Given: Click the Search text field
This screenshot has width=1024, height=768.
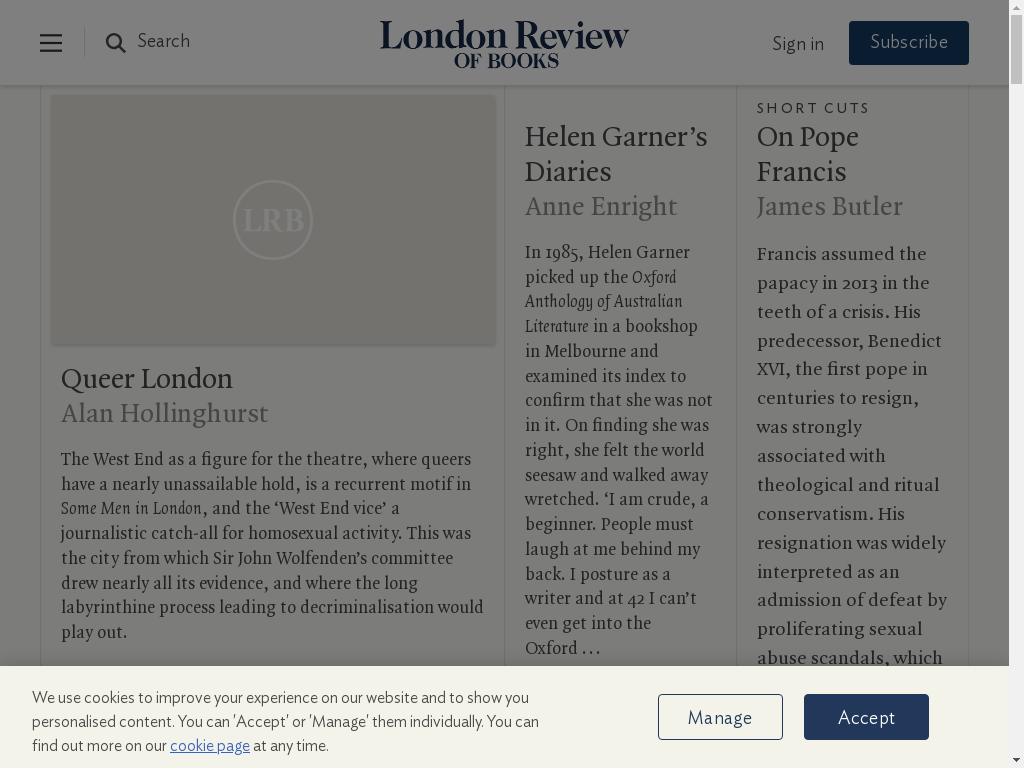Looking at the screenshot, I should tap(163, 41).
